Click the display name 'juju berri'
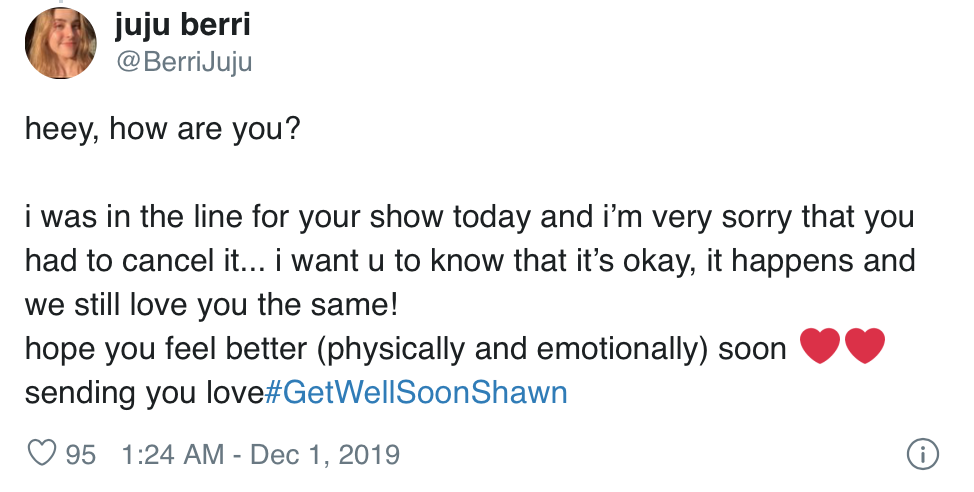The image size is (974, 492). pos(181,25)
